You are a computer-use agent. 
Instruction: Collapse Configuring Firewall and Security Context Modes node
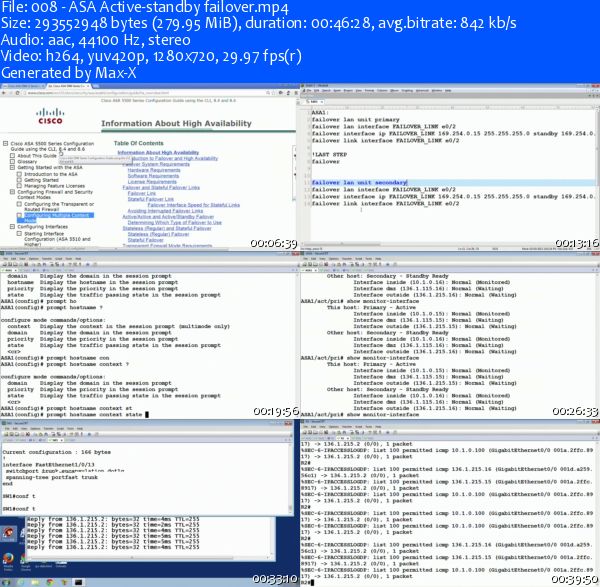coord(12,192)
